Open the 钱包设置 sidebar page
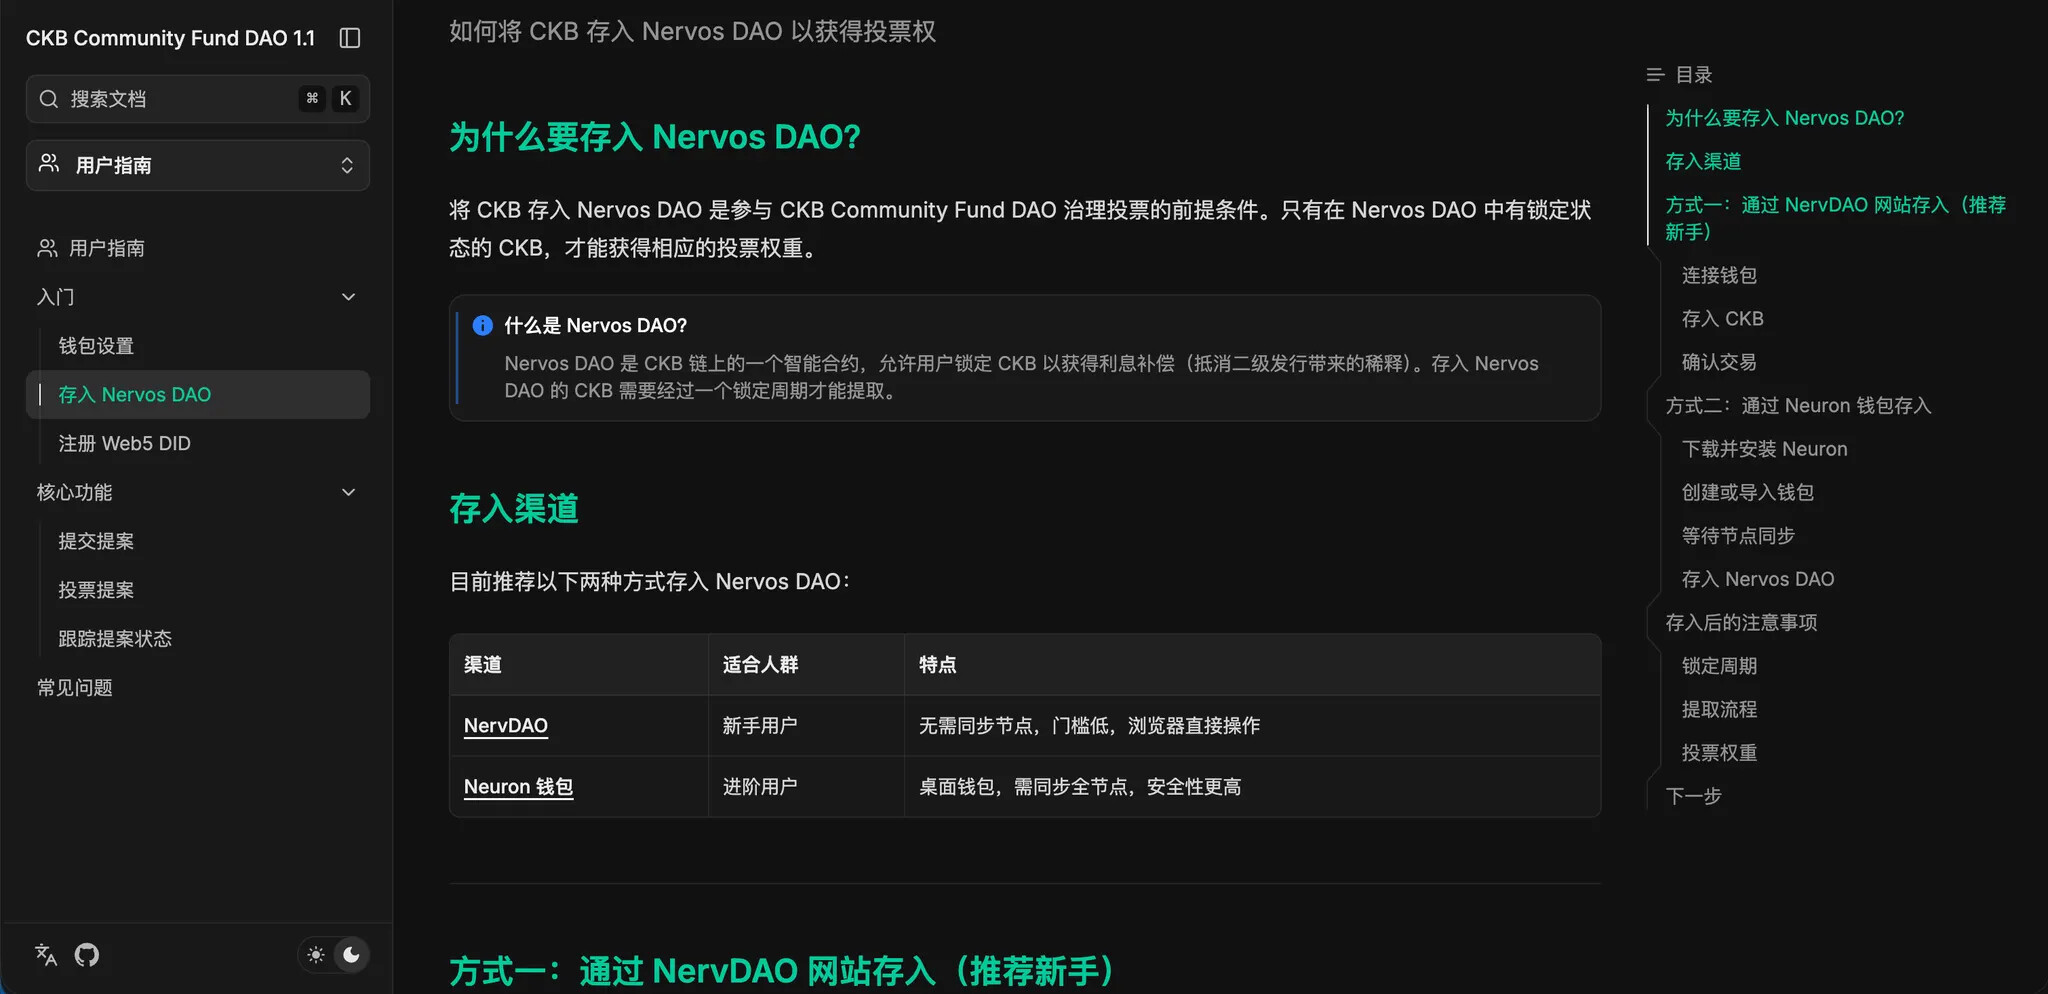The width and height of the screenshot is (2048, 994). [x=96, y=346]
